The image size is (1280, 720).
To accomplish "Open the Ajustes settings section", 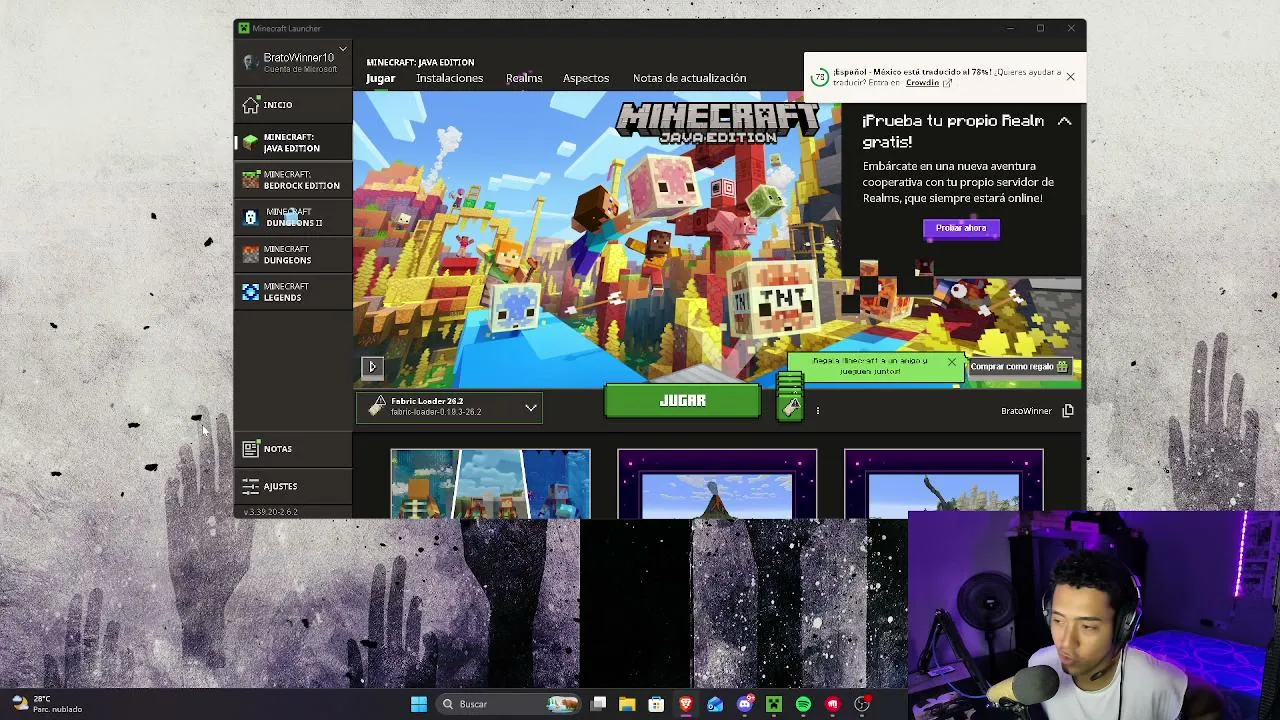I will (293, 486).
